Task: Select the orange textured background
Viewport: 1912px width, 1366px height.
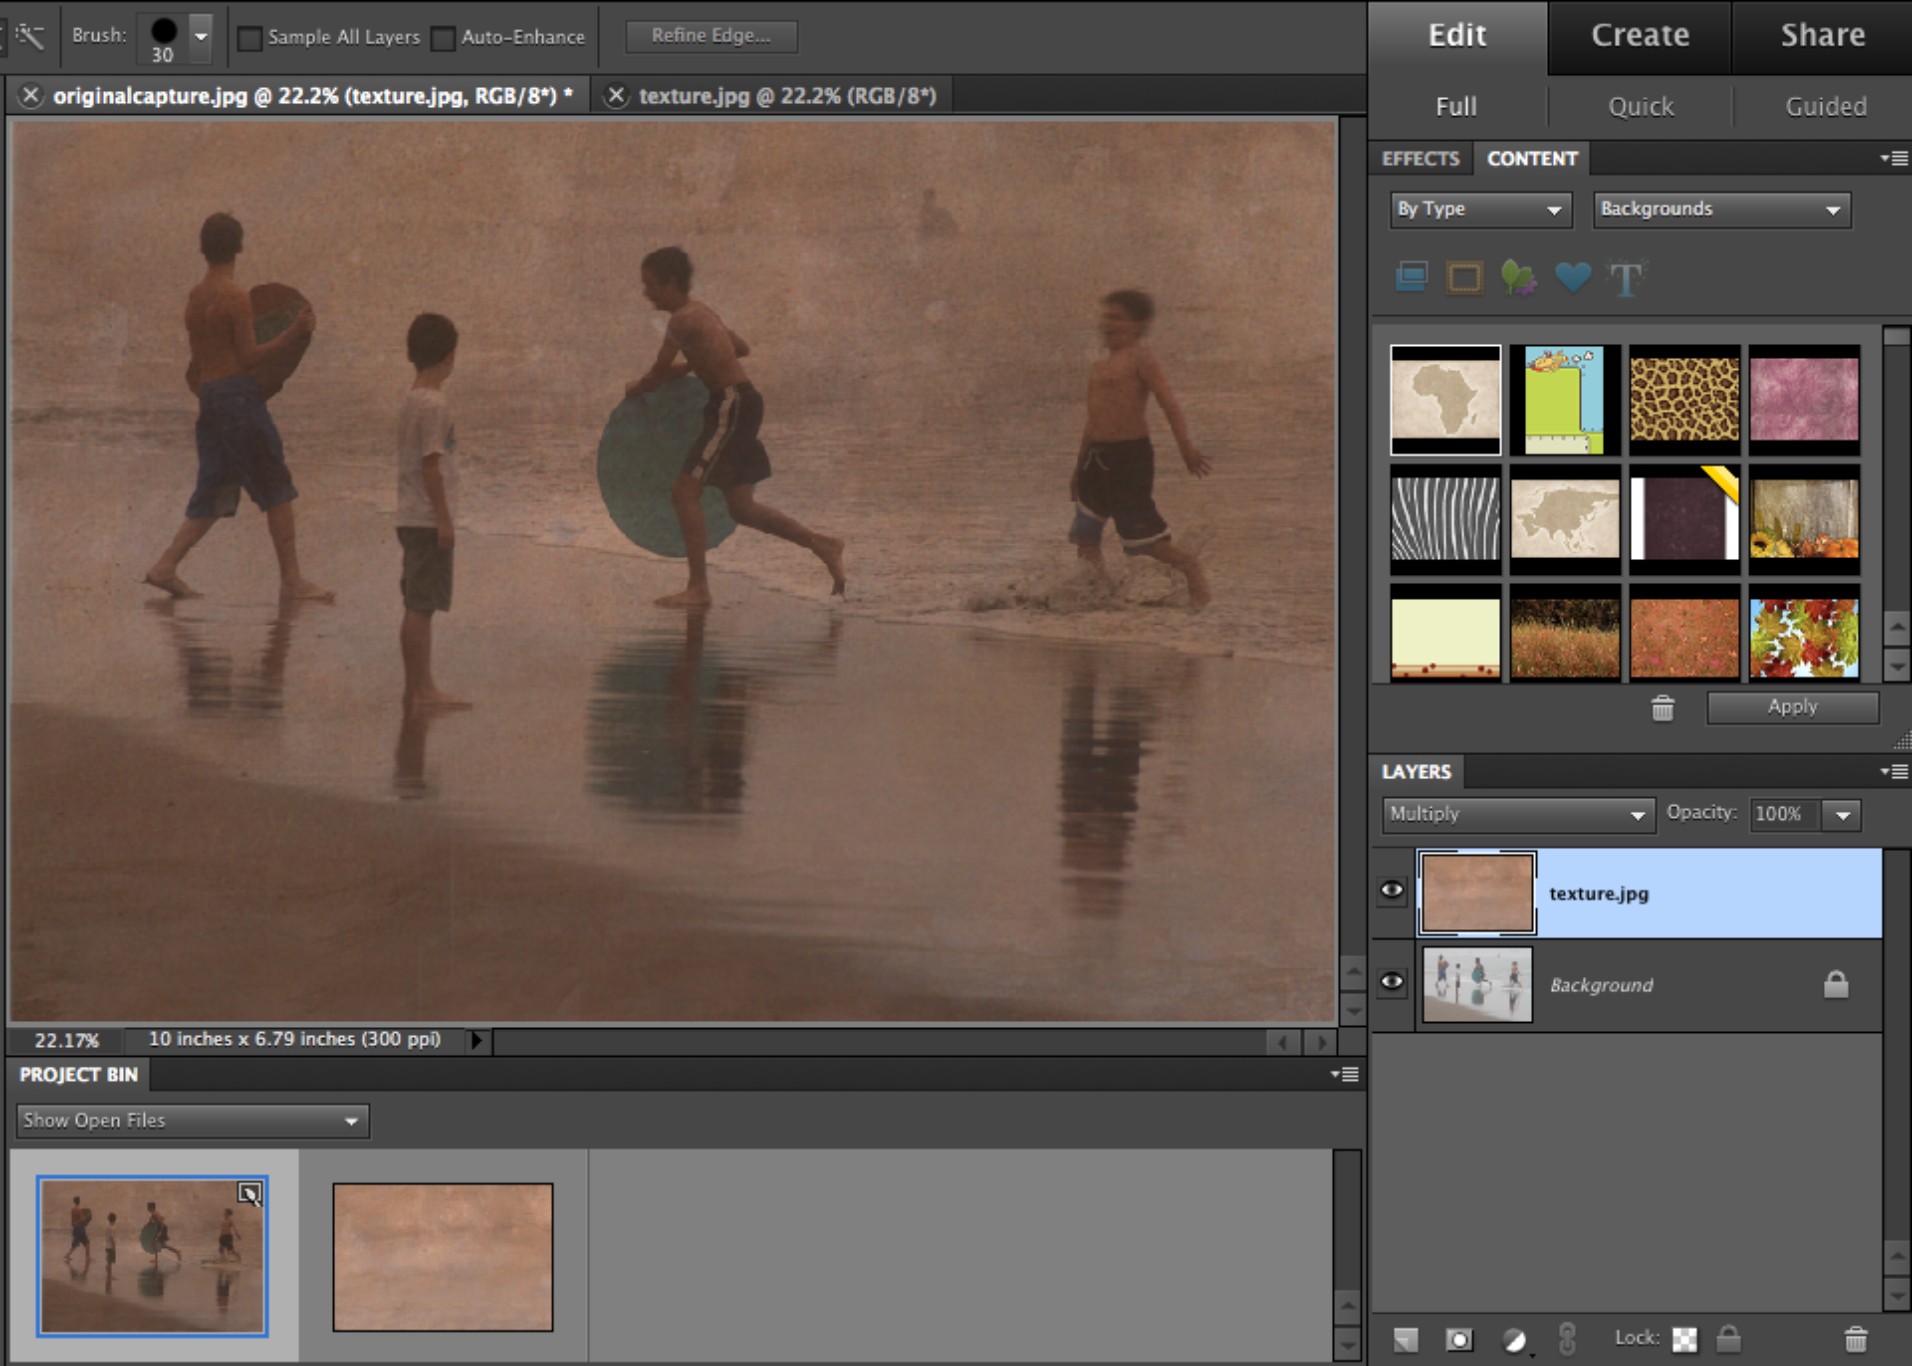Action: click(1684, 635)
